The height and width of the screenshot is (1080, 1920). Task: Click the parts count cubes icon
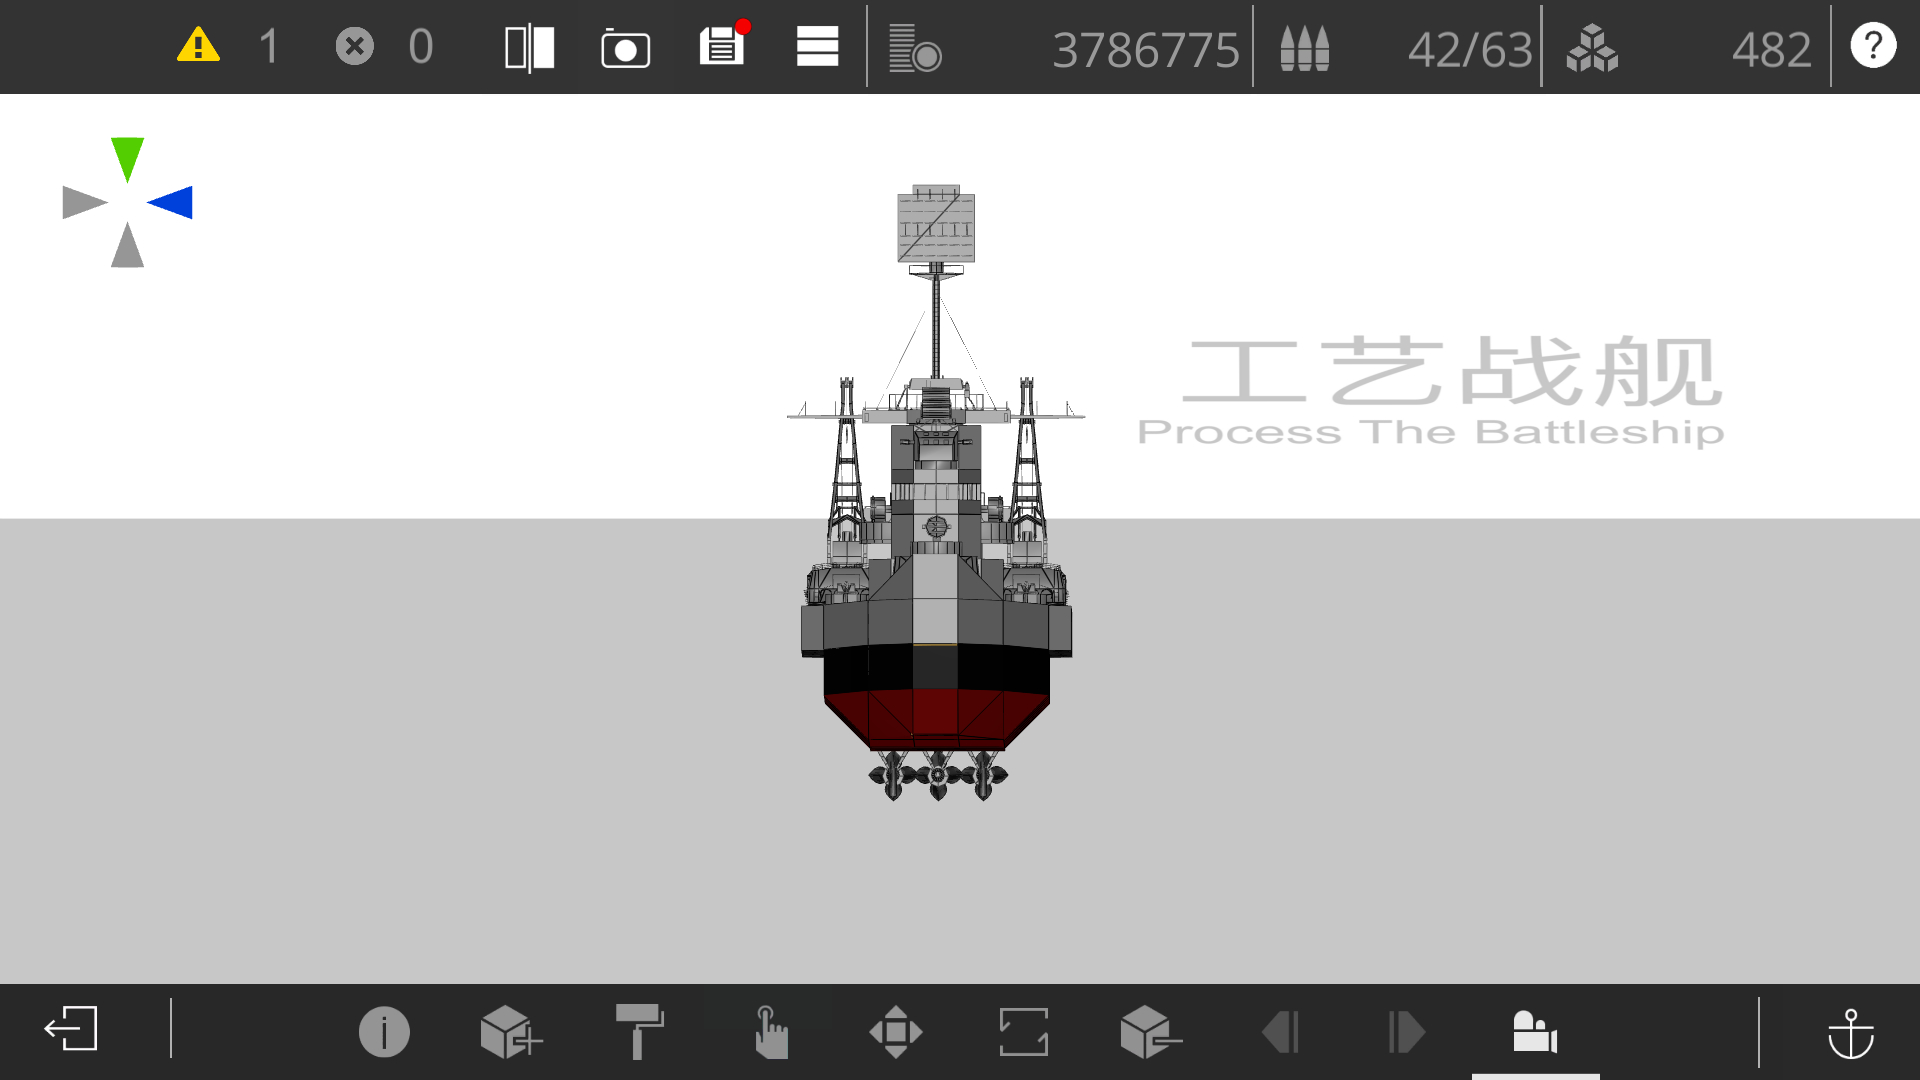click(1592, 48)
